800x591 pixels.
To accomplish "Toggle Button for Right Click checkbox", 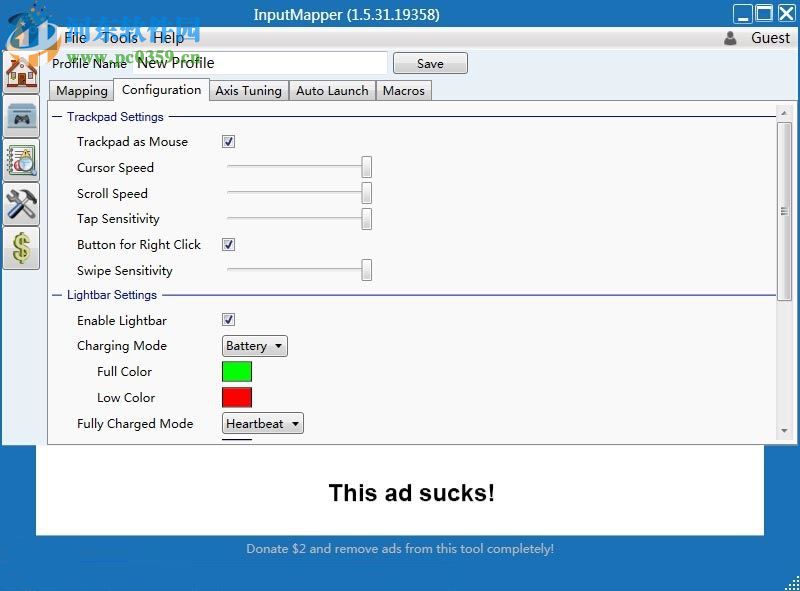I will coord(228,244).
